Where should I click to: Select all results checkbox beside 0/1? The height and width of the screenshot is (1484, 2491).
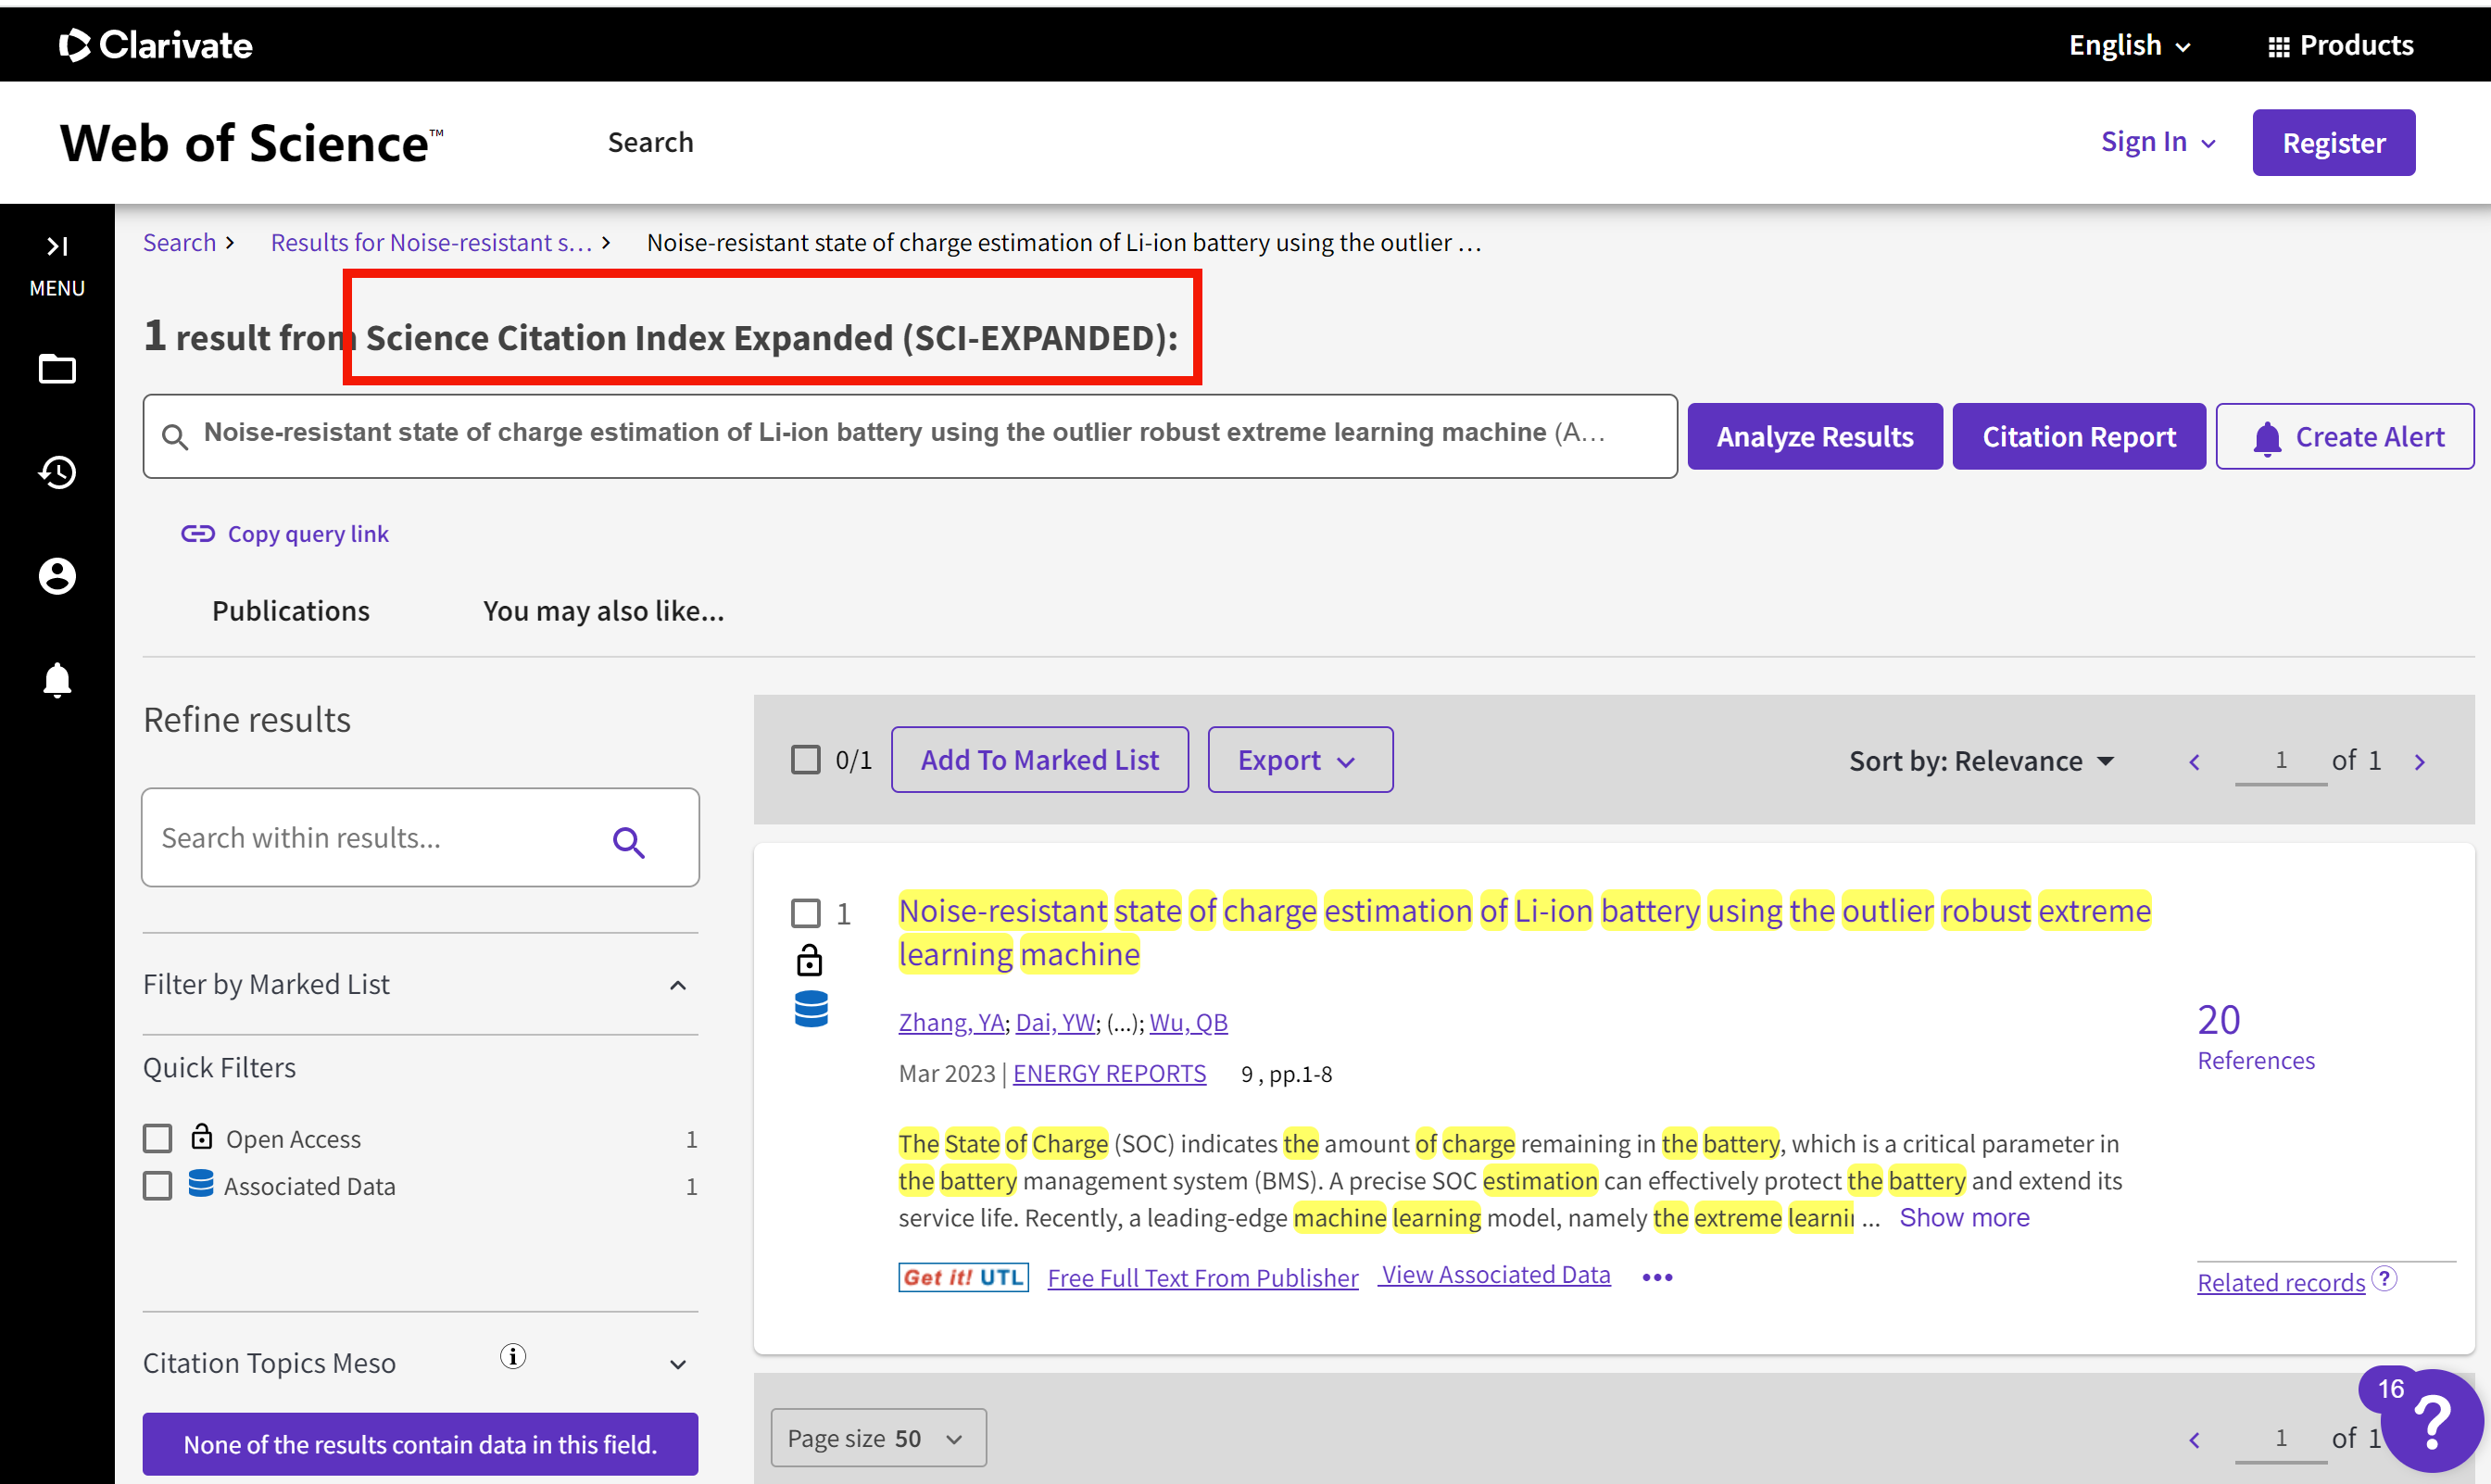pos(806,760)
